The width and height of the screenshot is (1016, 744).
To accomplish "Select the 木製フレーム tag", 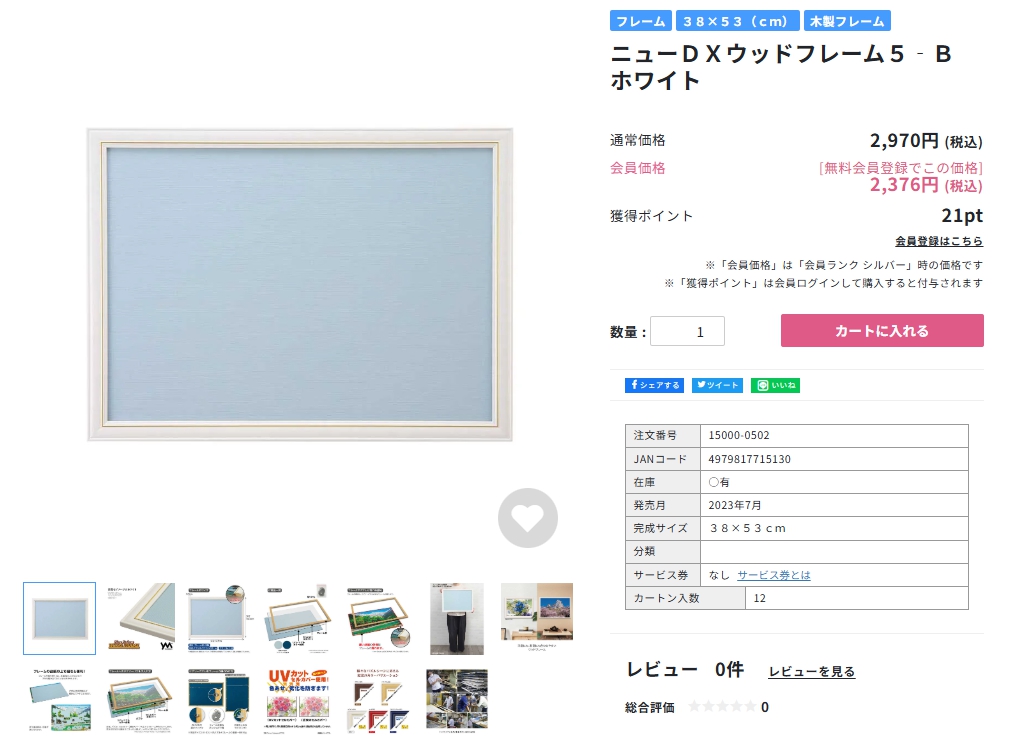I will 847,21.
